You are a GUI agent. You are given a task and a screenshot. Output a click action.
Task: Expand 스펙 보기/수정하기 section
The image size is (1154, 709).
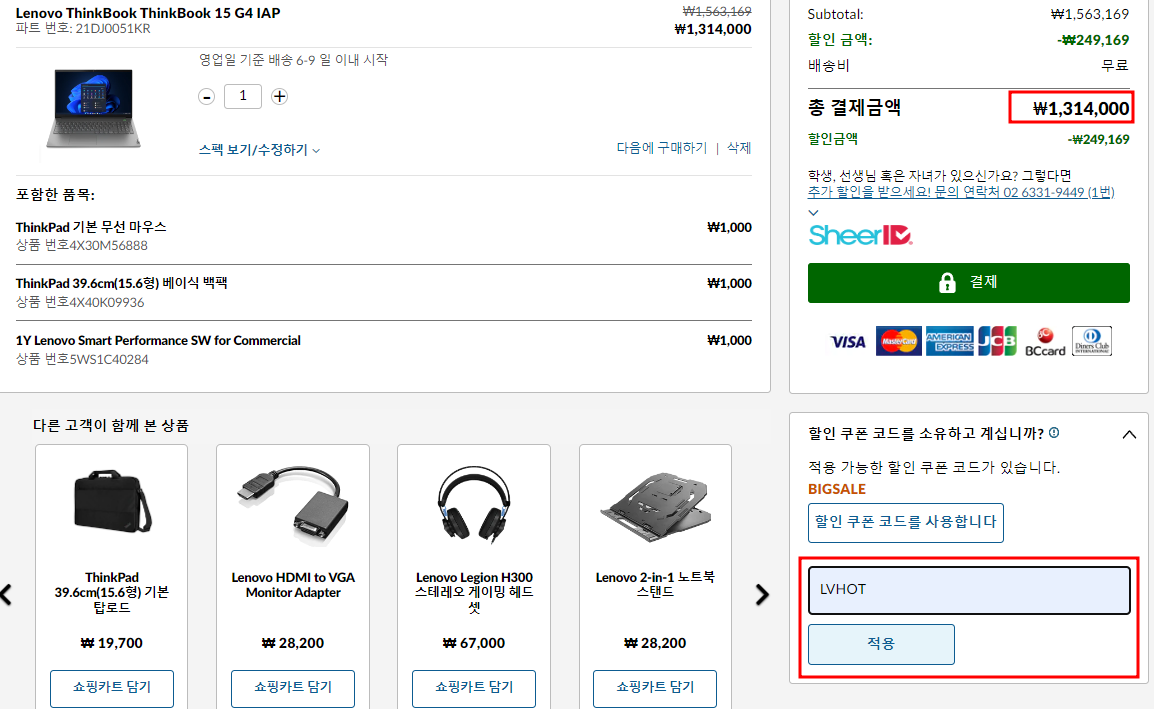pyautogui.click(x=259, y=149)
